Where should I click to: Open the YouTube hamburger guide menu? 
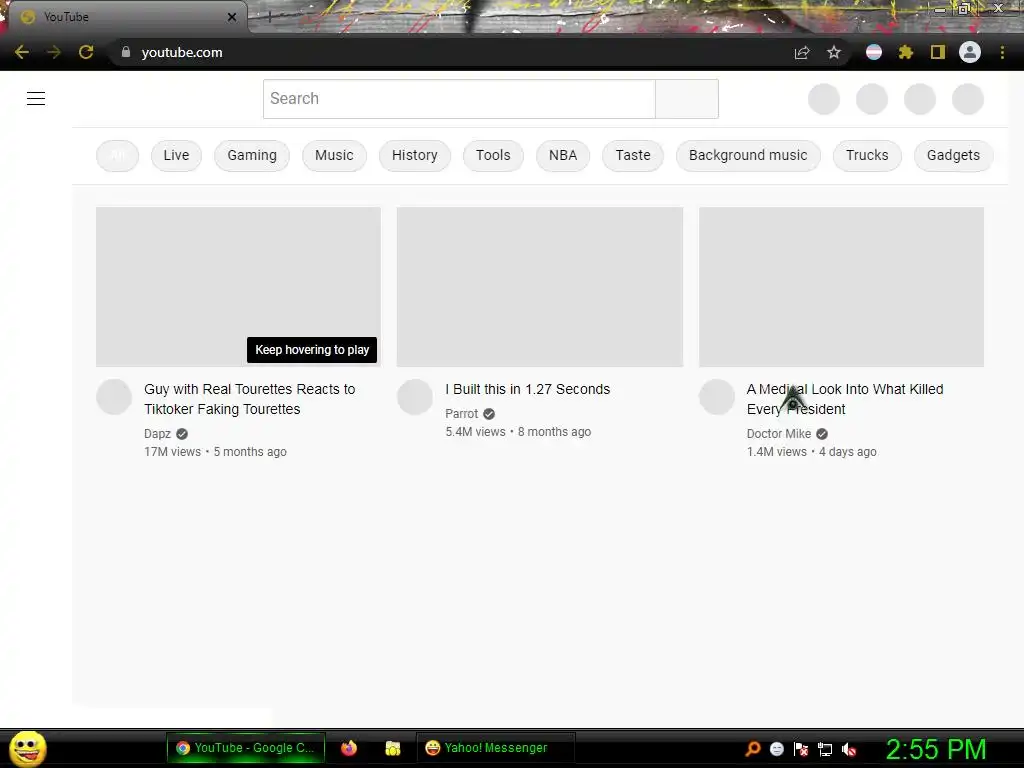(36, 99)
